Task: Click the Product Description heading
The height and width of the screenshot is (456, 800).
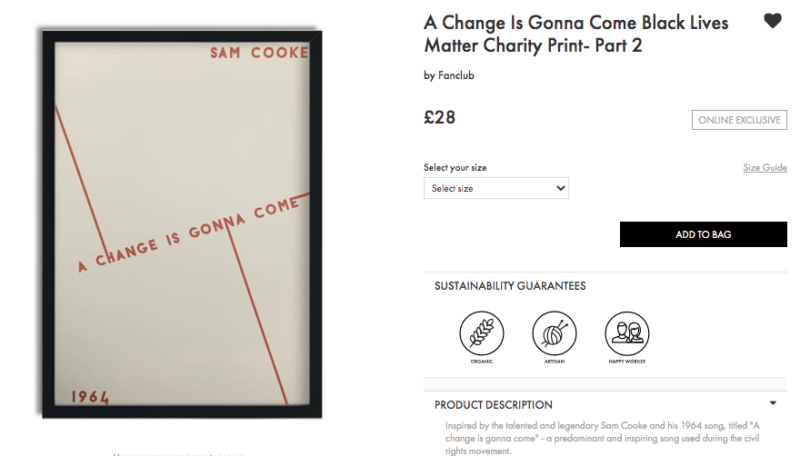Action: tap(493, 405)
